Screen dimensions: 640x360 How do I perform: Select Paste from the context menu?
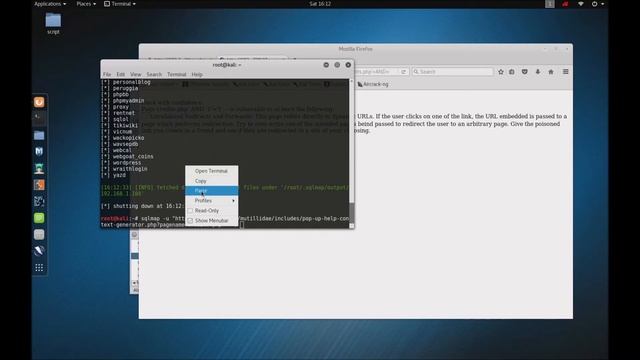tap(212, 191)
